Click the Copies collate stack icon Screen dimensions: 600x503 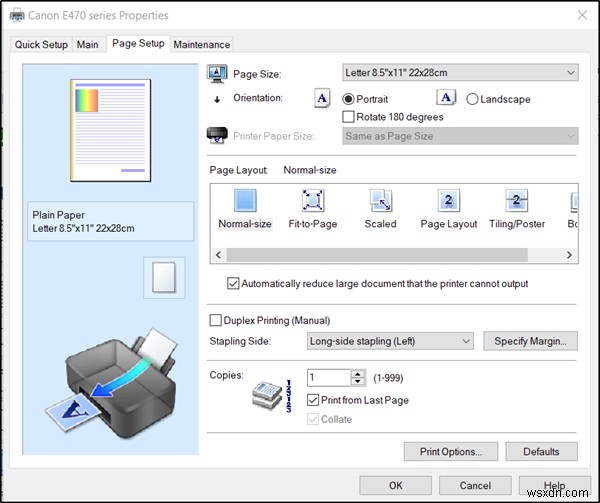click(267, 396)
